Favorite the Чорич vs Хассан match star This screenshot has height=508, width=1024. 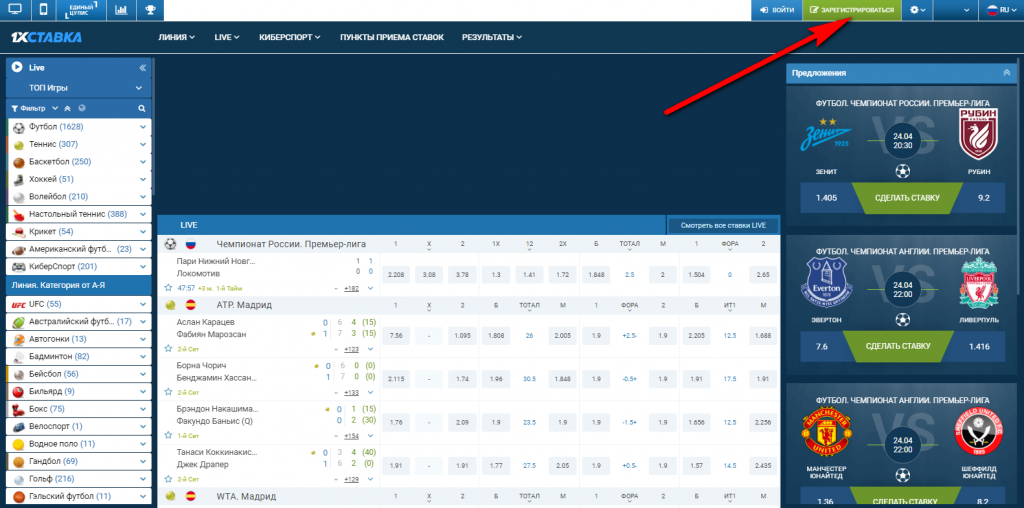pyautogui.click(x=168, y=392)
